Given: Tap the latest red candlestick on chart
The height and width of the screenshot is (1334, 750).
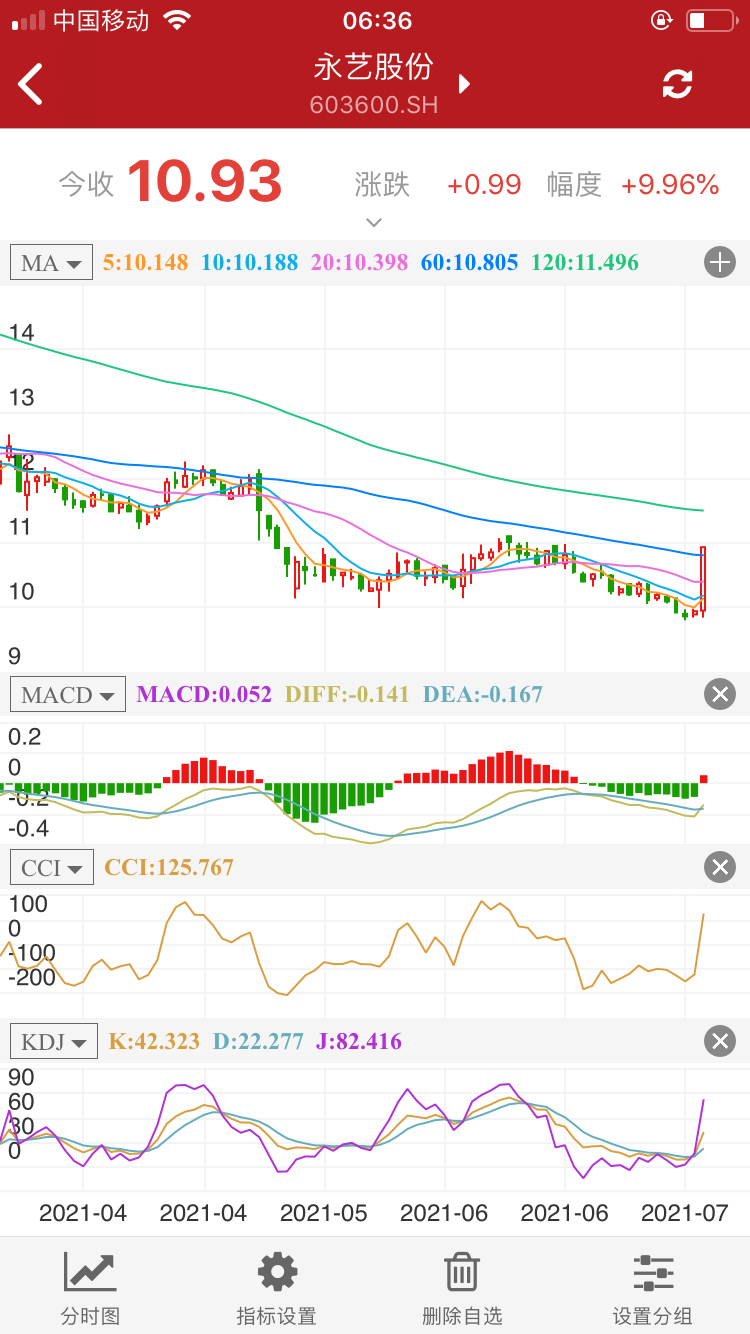Looking at the screenshot, I should coord(704,580).
